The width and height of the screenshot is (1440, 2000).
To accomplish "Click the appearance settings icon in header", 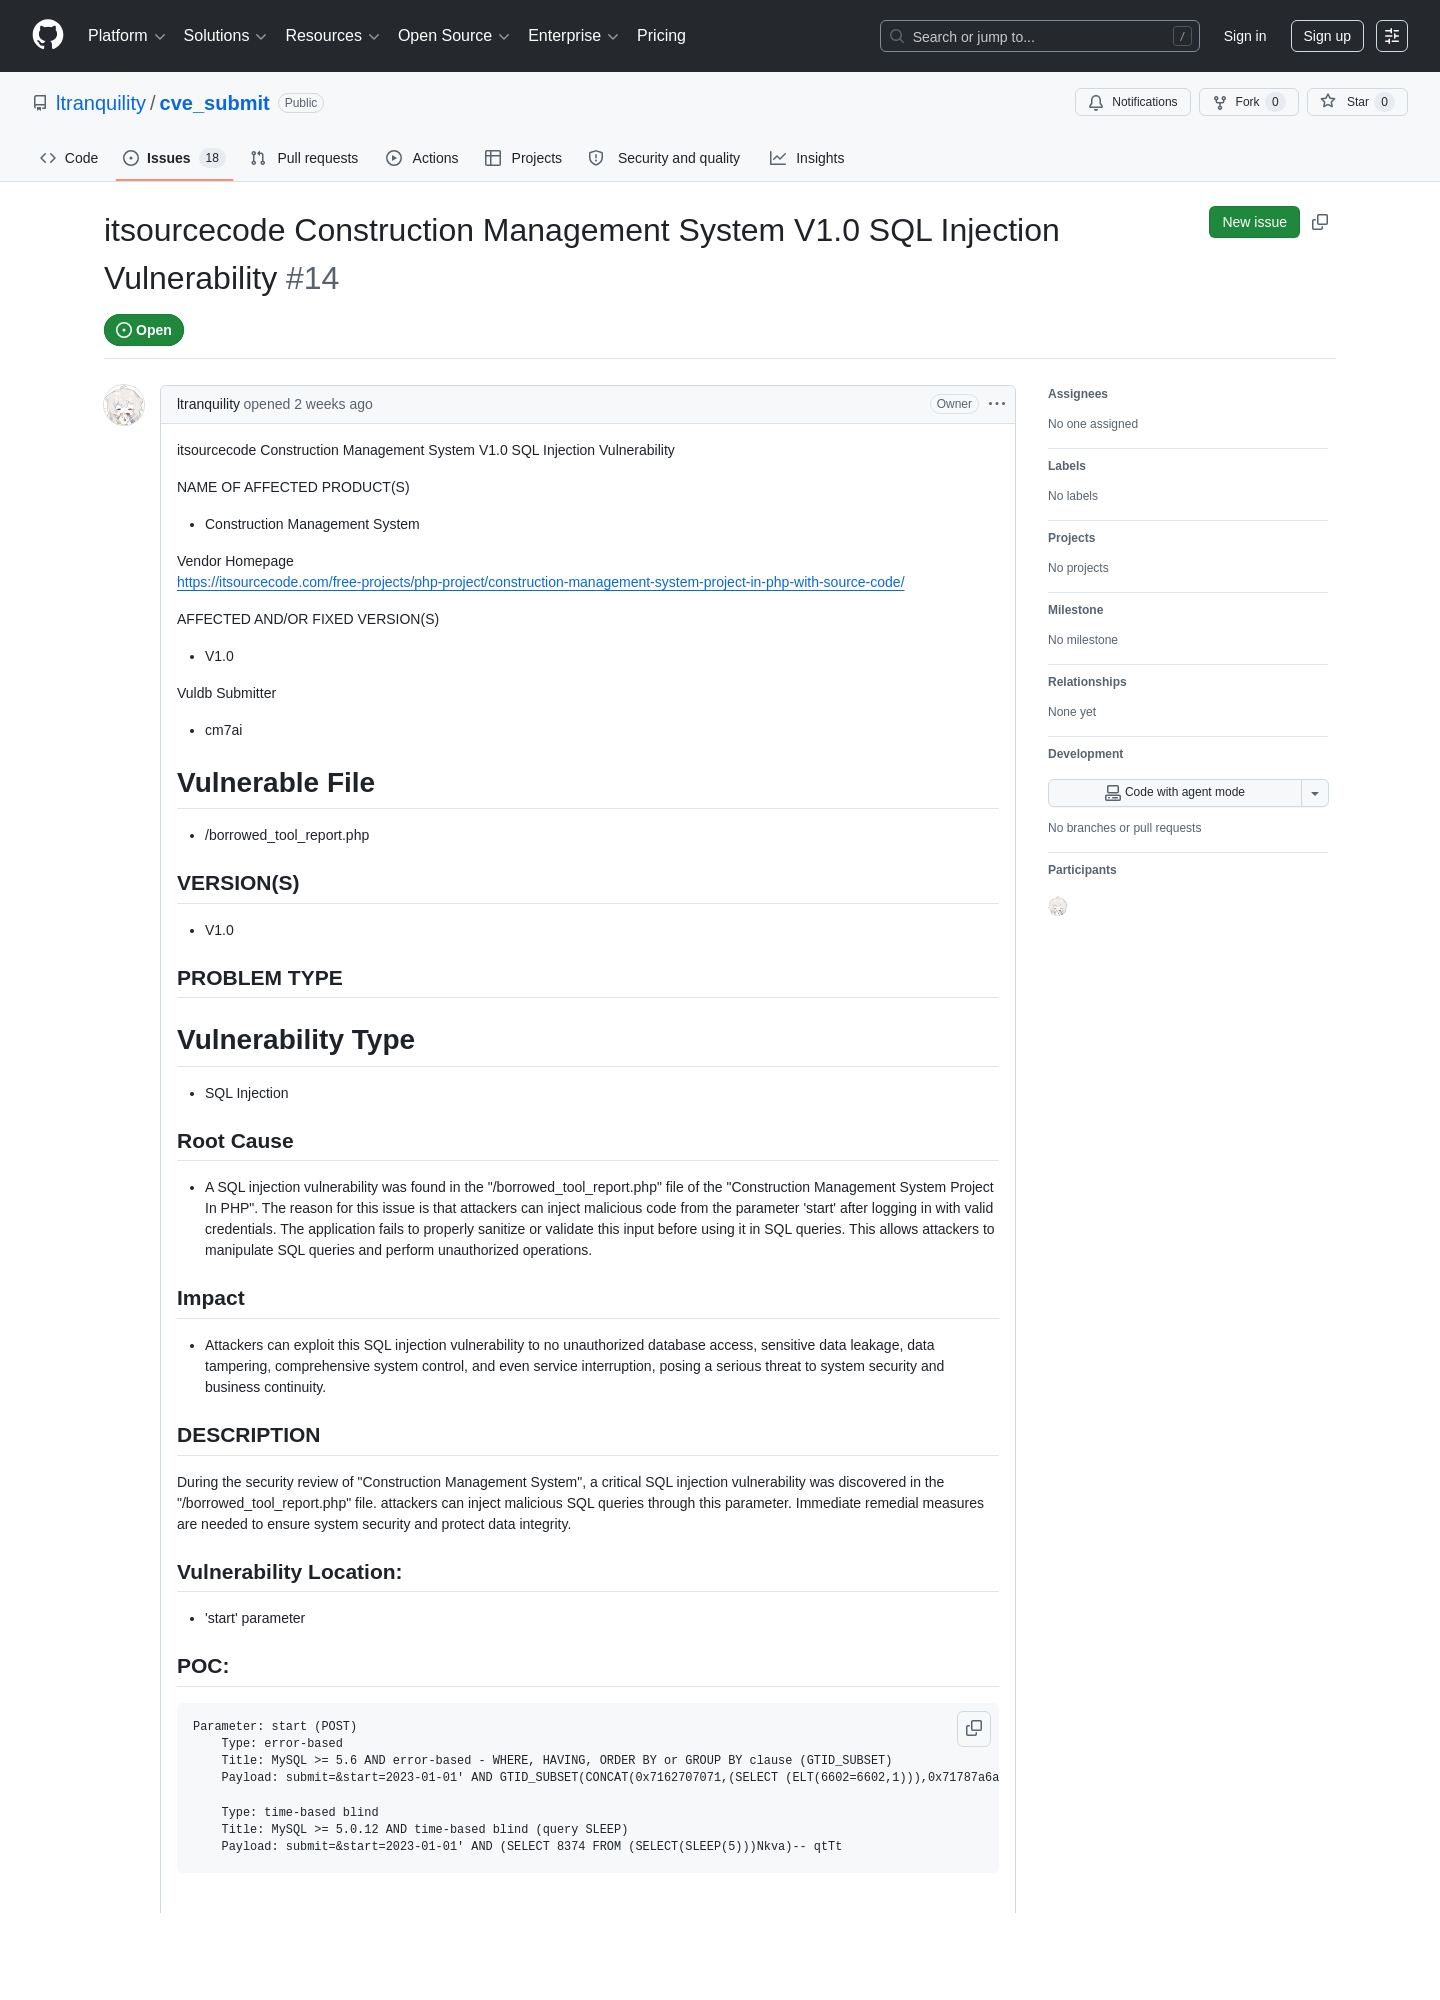I will 1392,36.
